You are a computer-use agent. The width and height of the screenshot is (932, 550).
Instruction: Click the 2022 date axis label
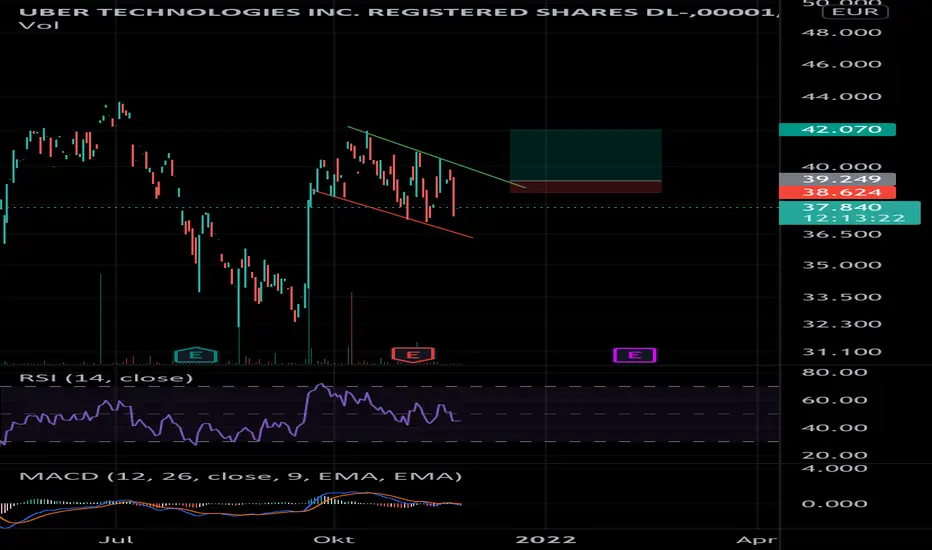[546, 539]
